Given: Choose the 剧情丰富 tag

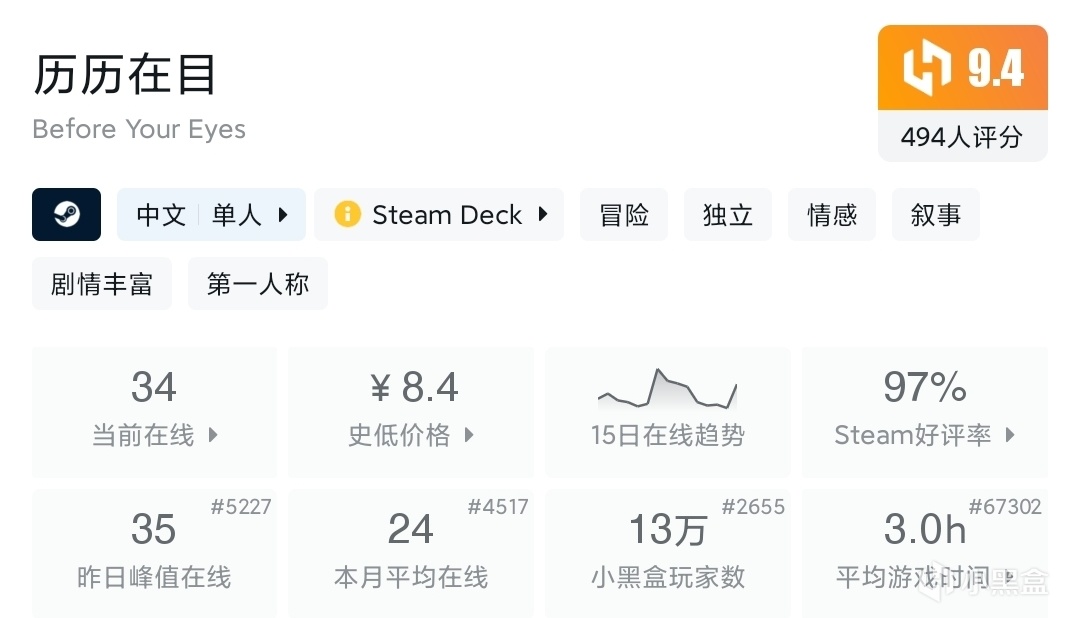Looking at the screenshot, I should click(x=102, y=284).
